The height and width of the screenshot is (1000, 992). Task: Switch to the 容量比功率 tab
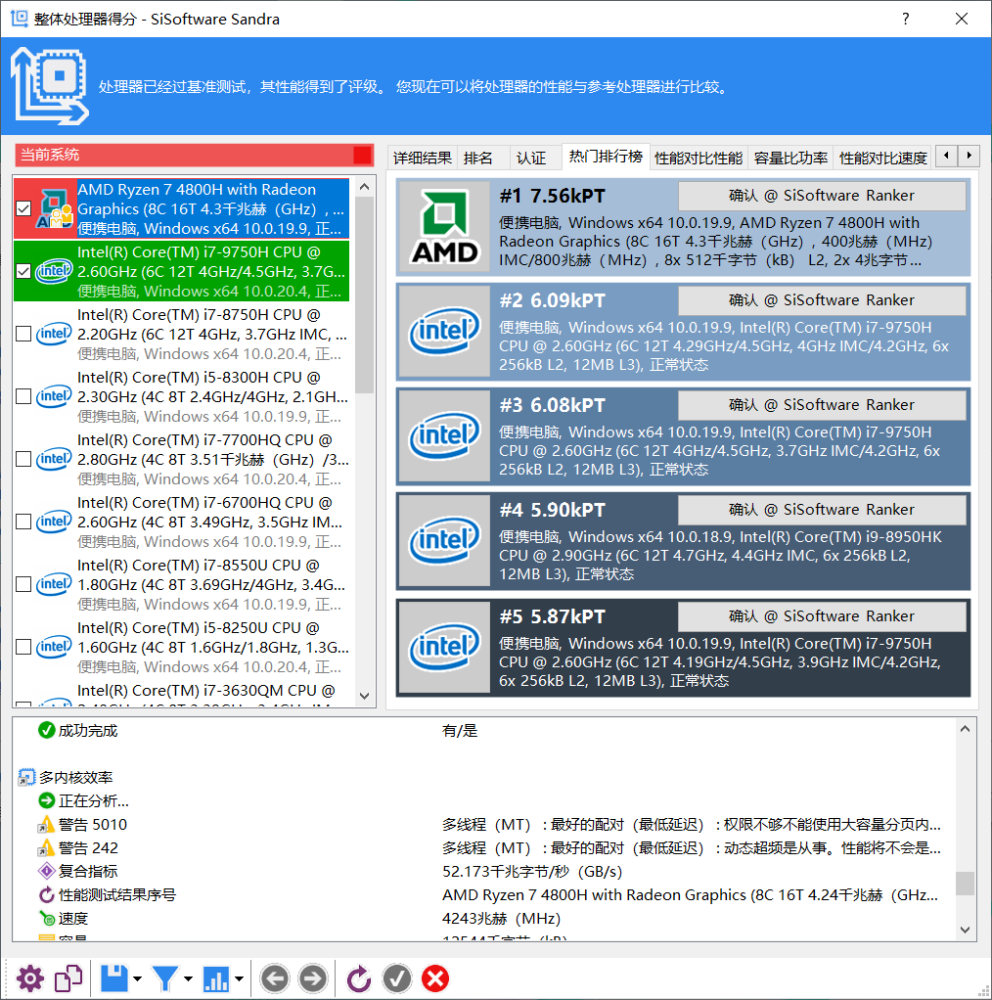[x=790, y=158]
